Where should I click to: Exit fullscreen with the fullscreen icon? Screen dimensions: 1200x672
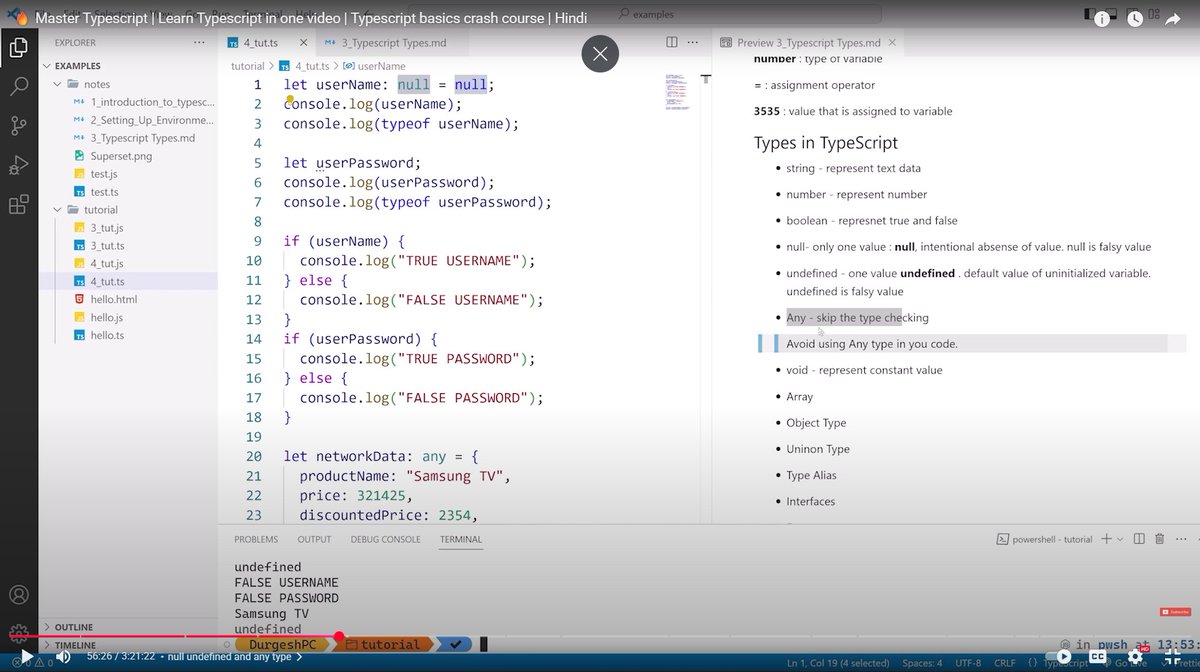(1171, 657)
